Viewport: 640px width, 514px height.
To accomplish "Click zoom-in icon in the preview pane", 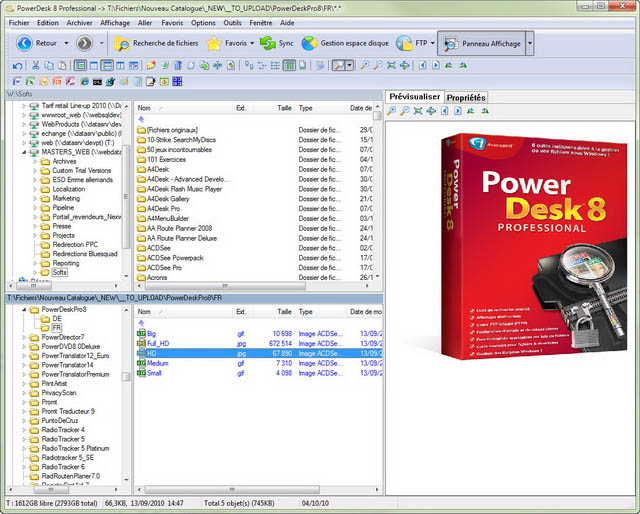I will [x=391, y=111].
